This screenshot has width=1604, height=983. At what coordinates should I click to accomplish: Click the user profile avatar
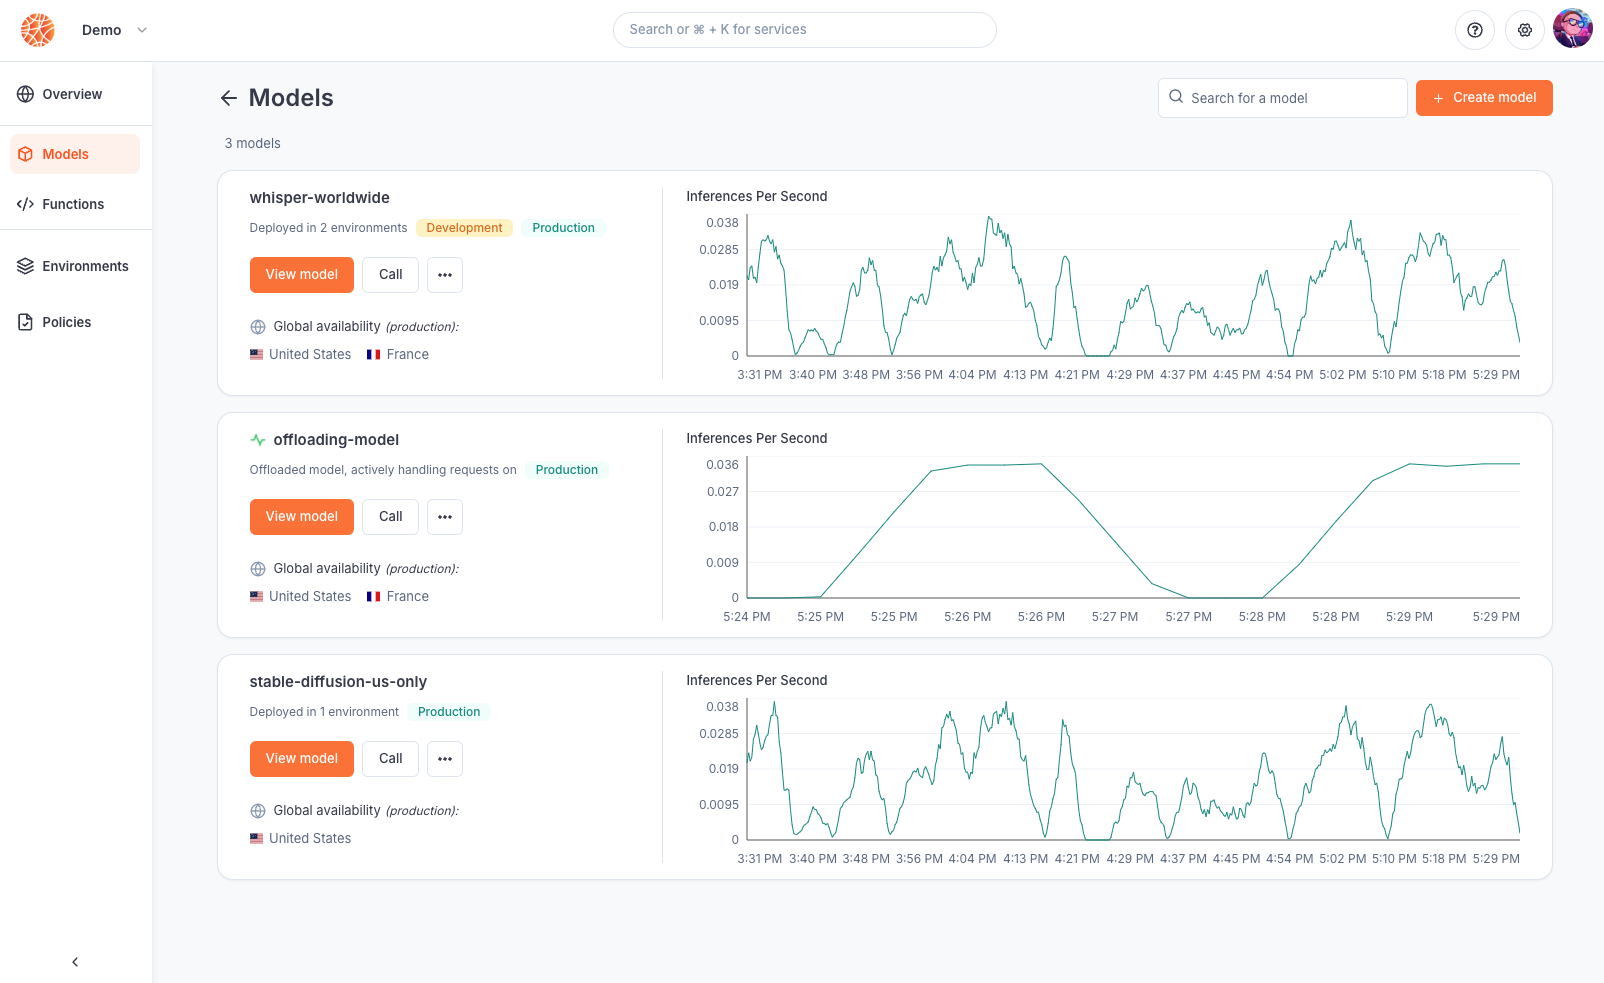(x=1572, y=29)
